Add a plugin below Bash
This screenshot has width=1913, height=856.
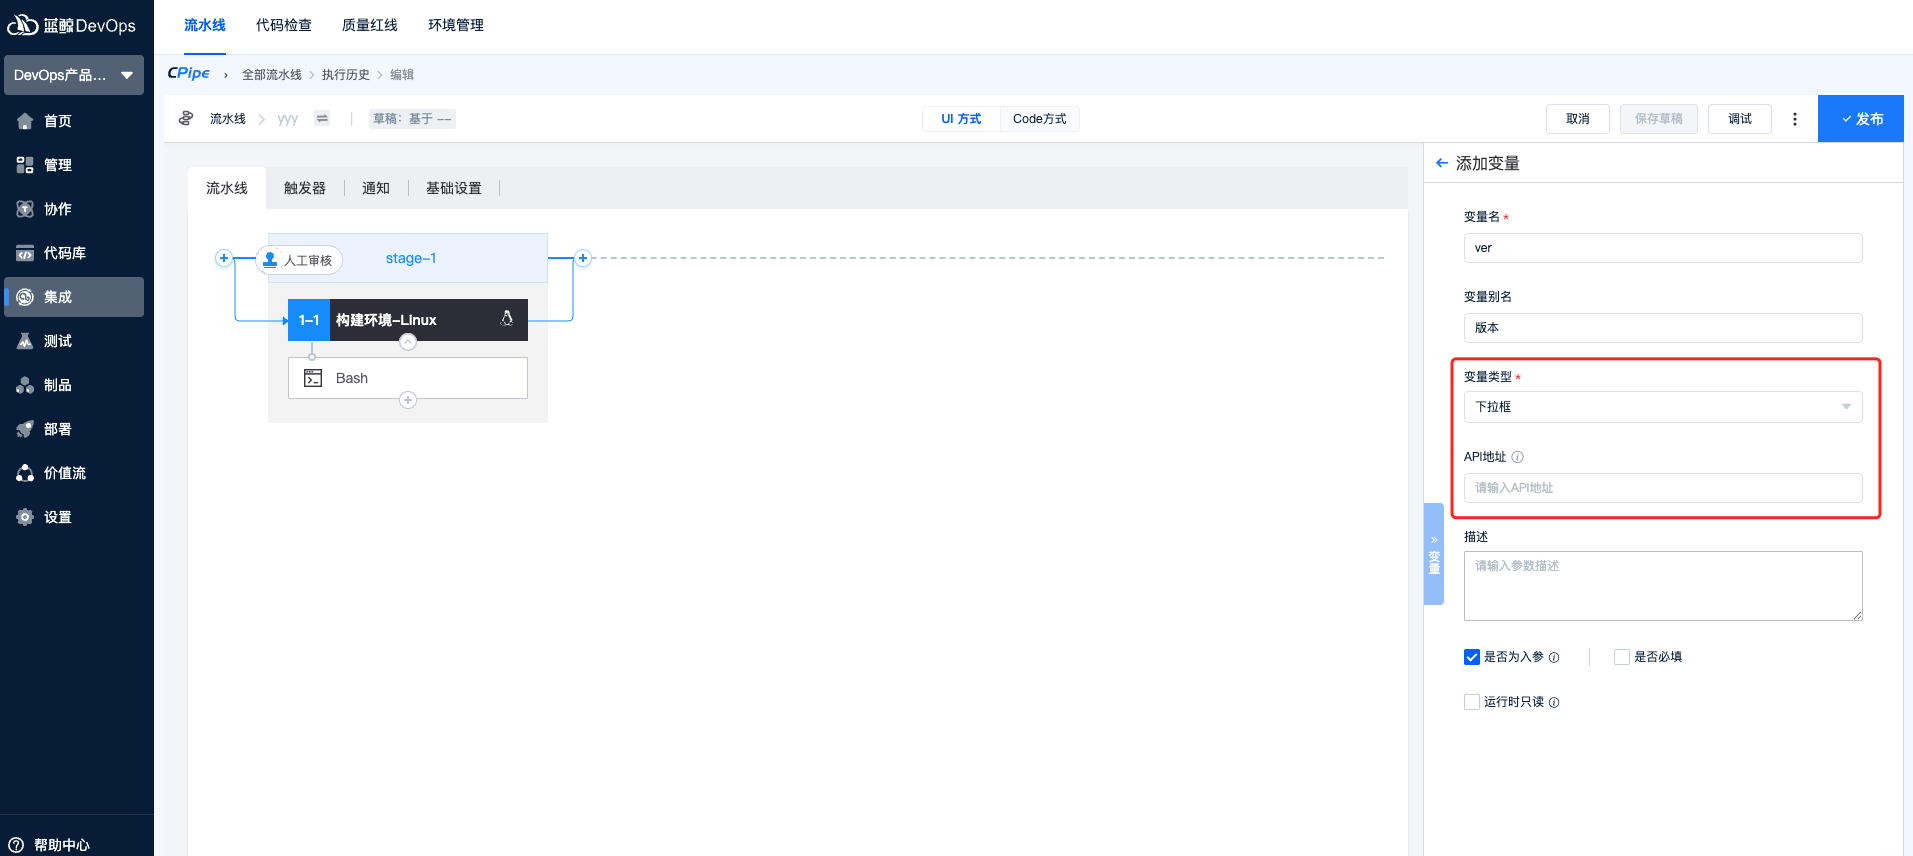(408, 400)
